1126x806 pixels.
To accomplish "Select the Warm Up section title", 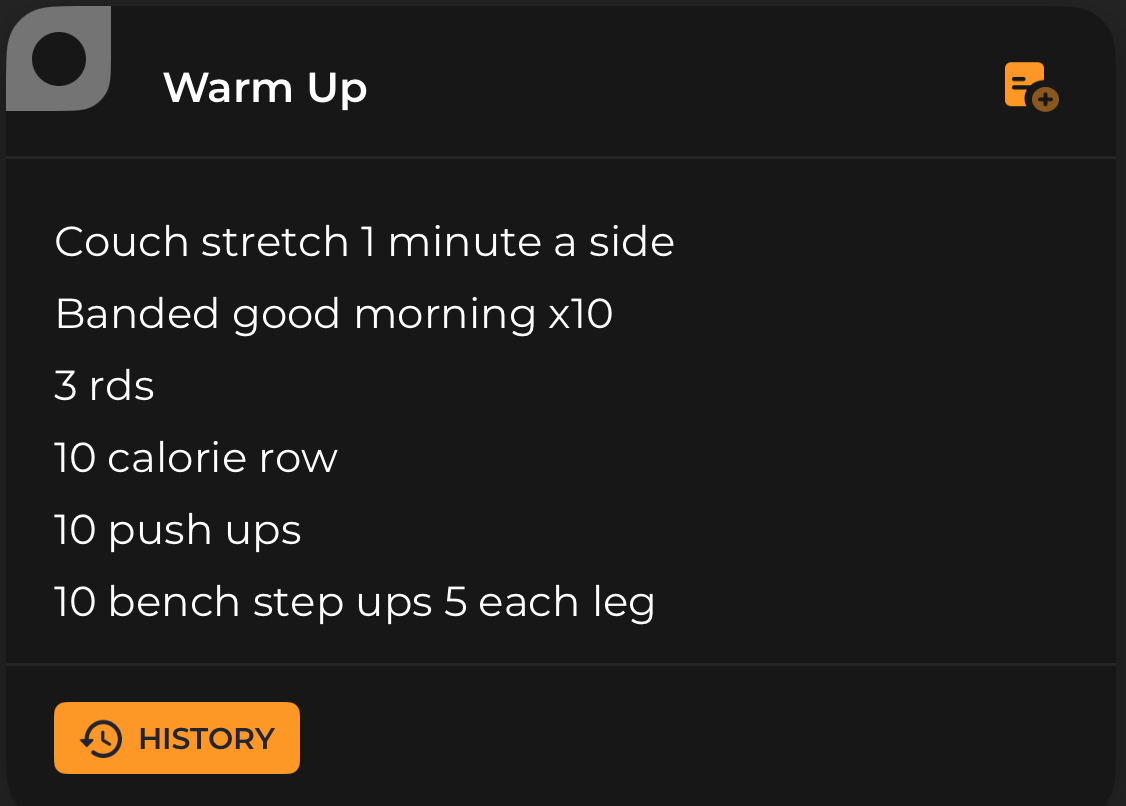I will (x=265, y=88).
